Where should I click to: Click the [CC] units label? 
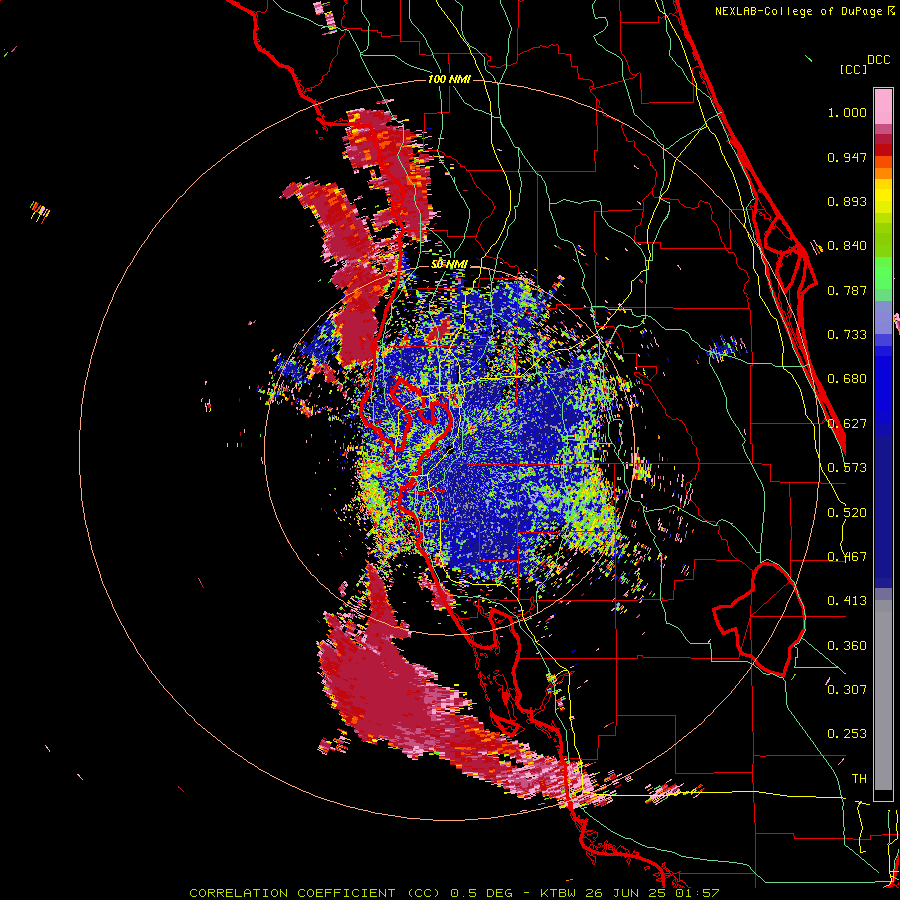tap(854, 69)
